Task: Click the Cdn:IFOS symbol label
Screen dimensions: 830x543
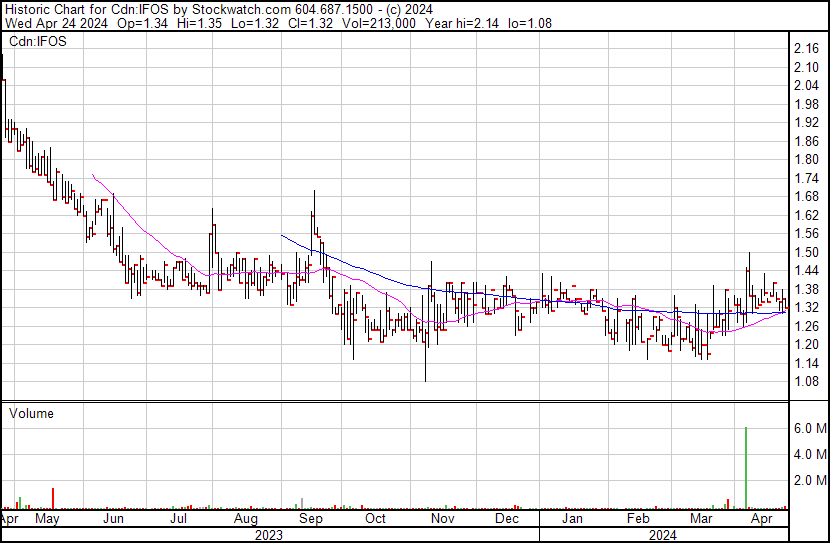Action: (x=38, y=43)
